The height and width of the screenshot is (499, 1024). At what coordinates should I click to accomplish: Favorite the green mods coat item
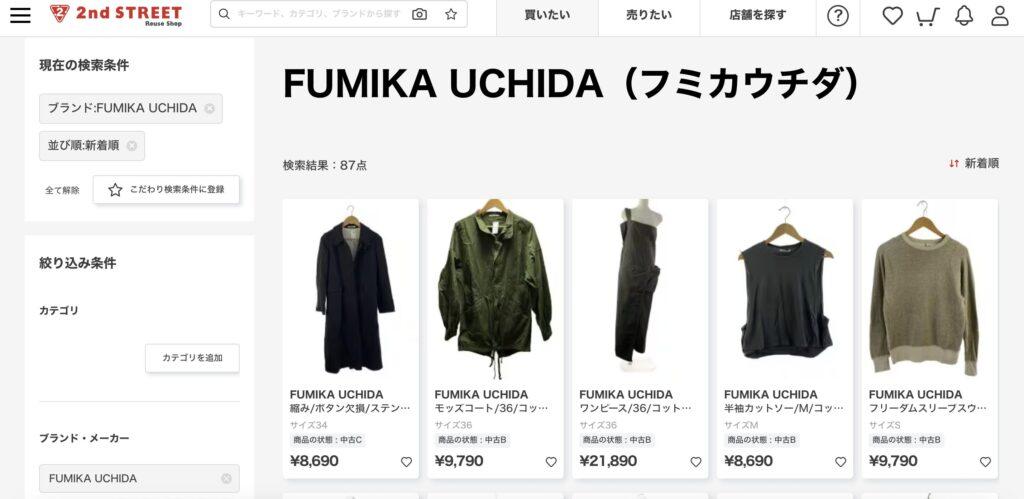(551, 462)
